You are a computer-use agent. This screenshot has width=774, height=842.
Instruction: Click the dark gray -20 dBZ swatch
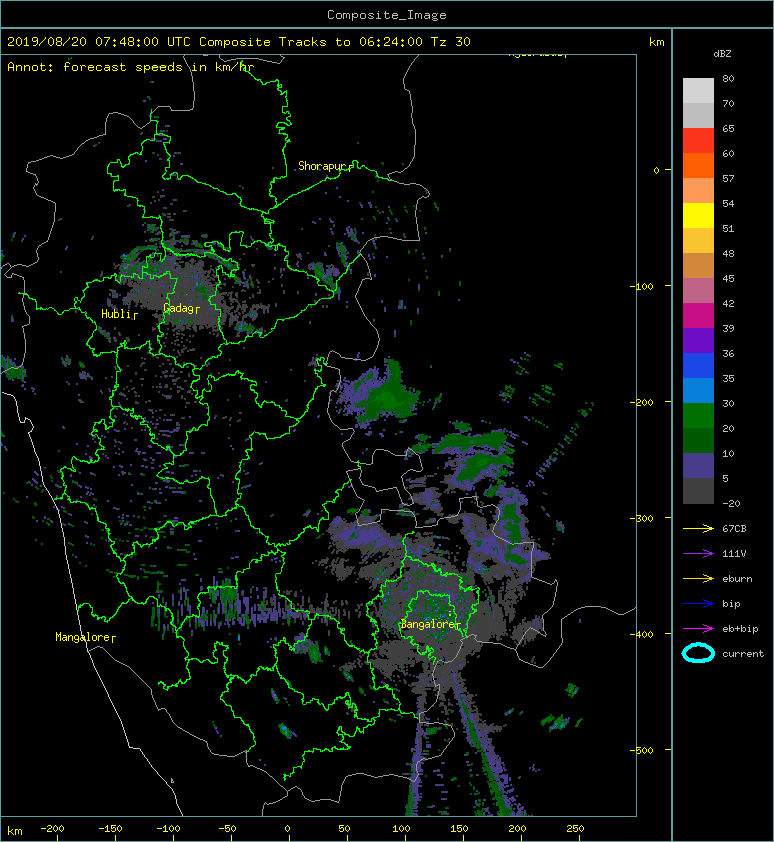point(698,491)
